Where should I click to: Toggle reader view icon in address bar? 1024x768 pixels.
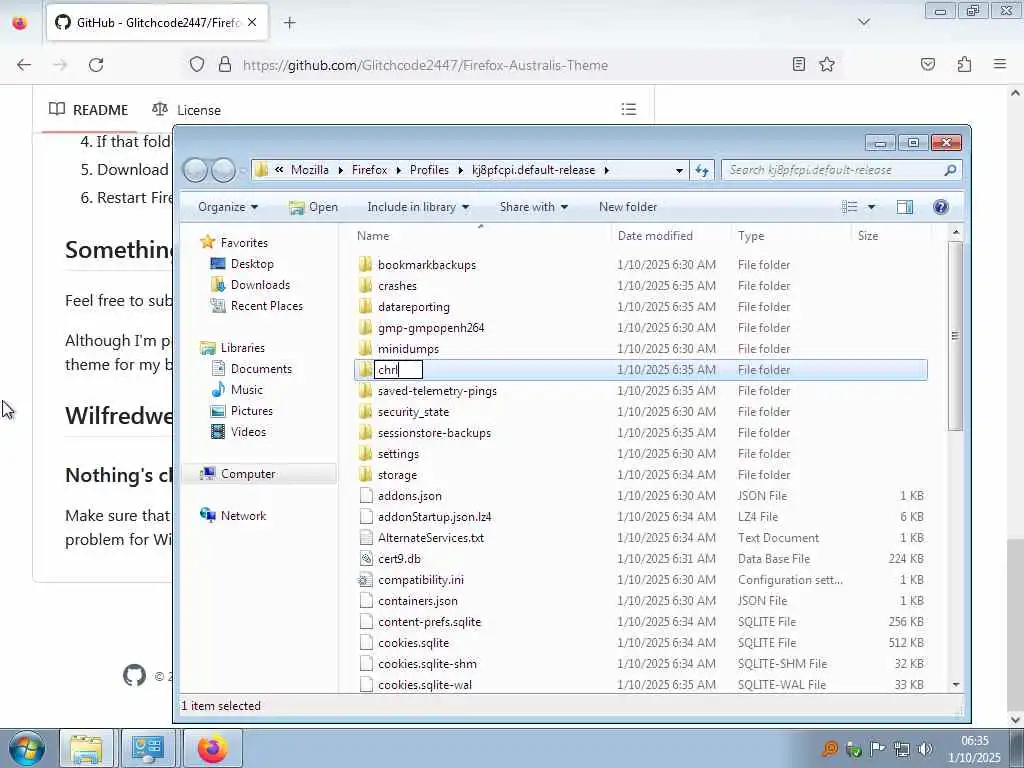tap(798, 64)
